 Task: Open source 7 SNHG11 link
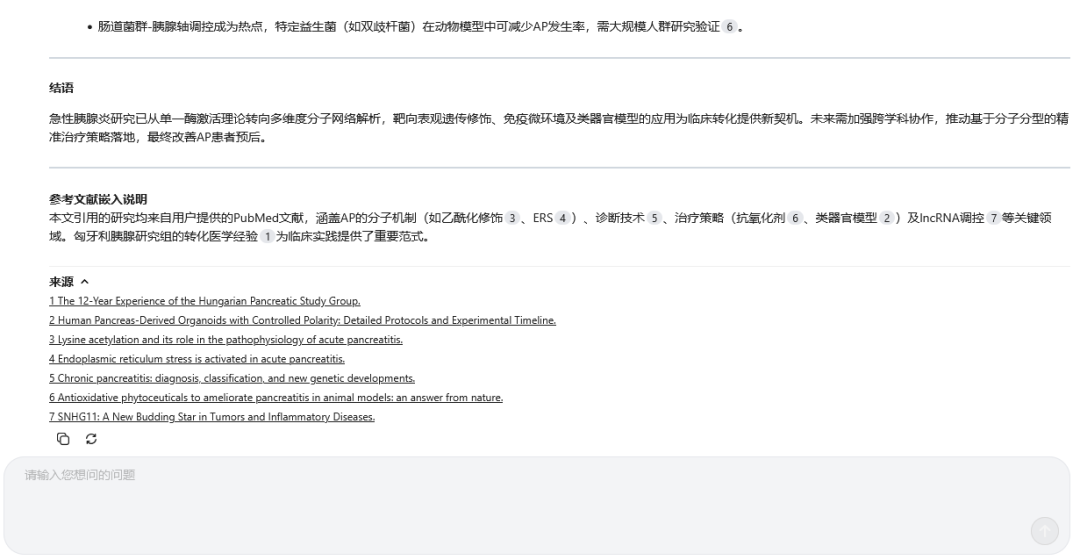[x=212, y=417]
